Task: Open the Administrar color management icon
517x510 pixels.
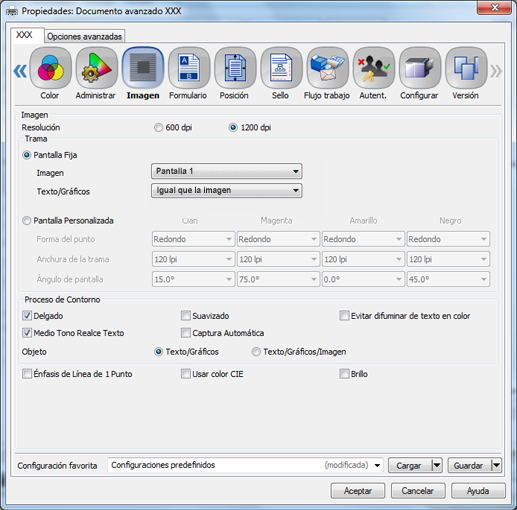Action: (x=97, y=68)
